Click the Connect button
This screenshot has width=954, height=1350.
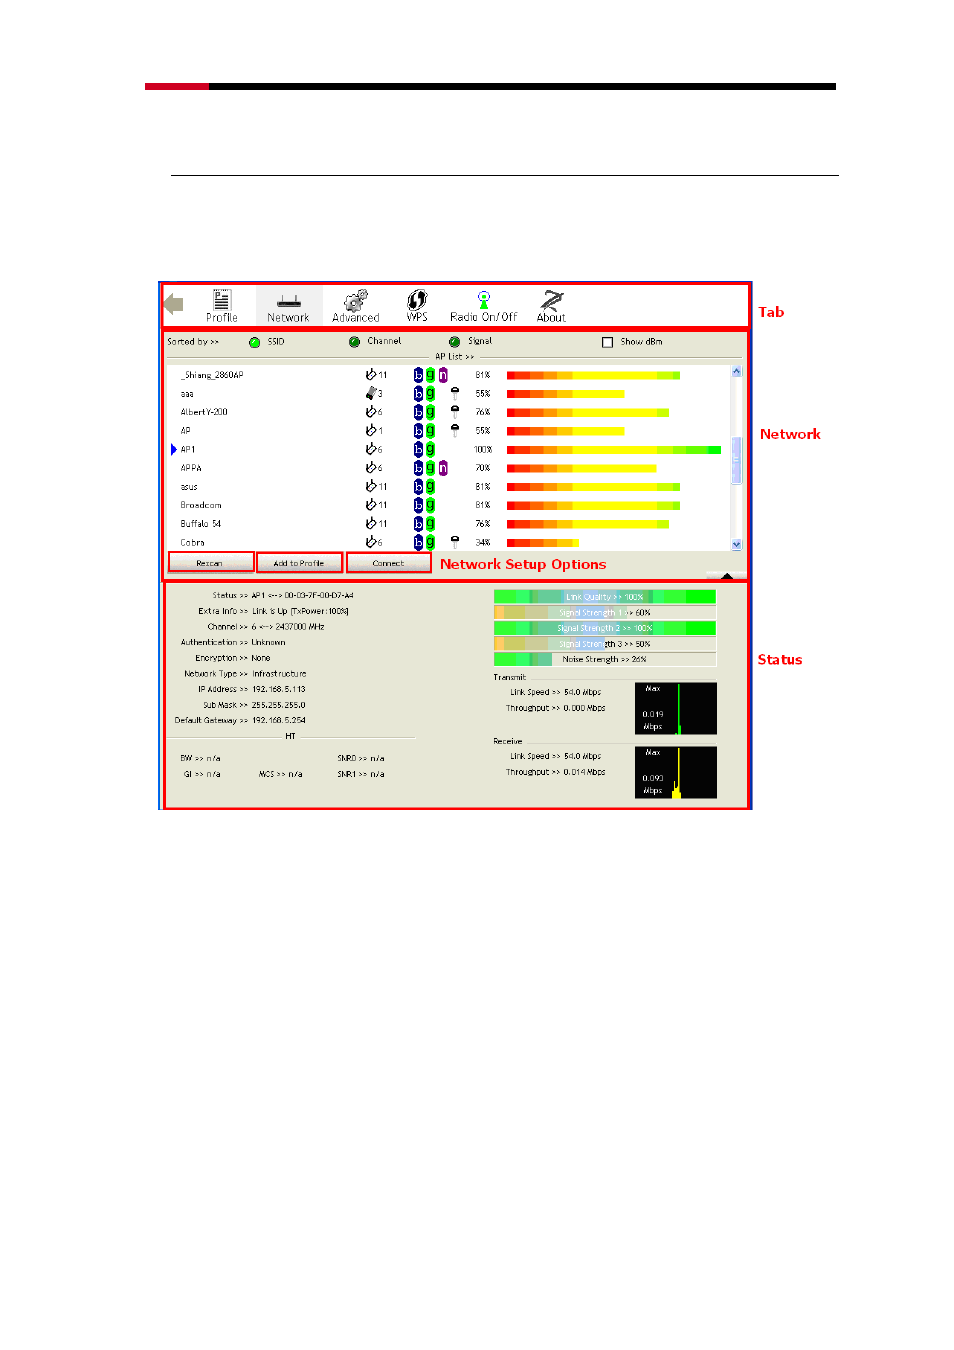(x=388, y=563)
